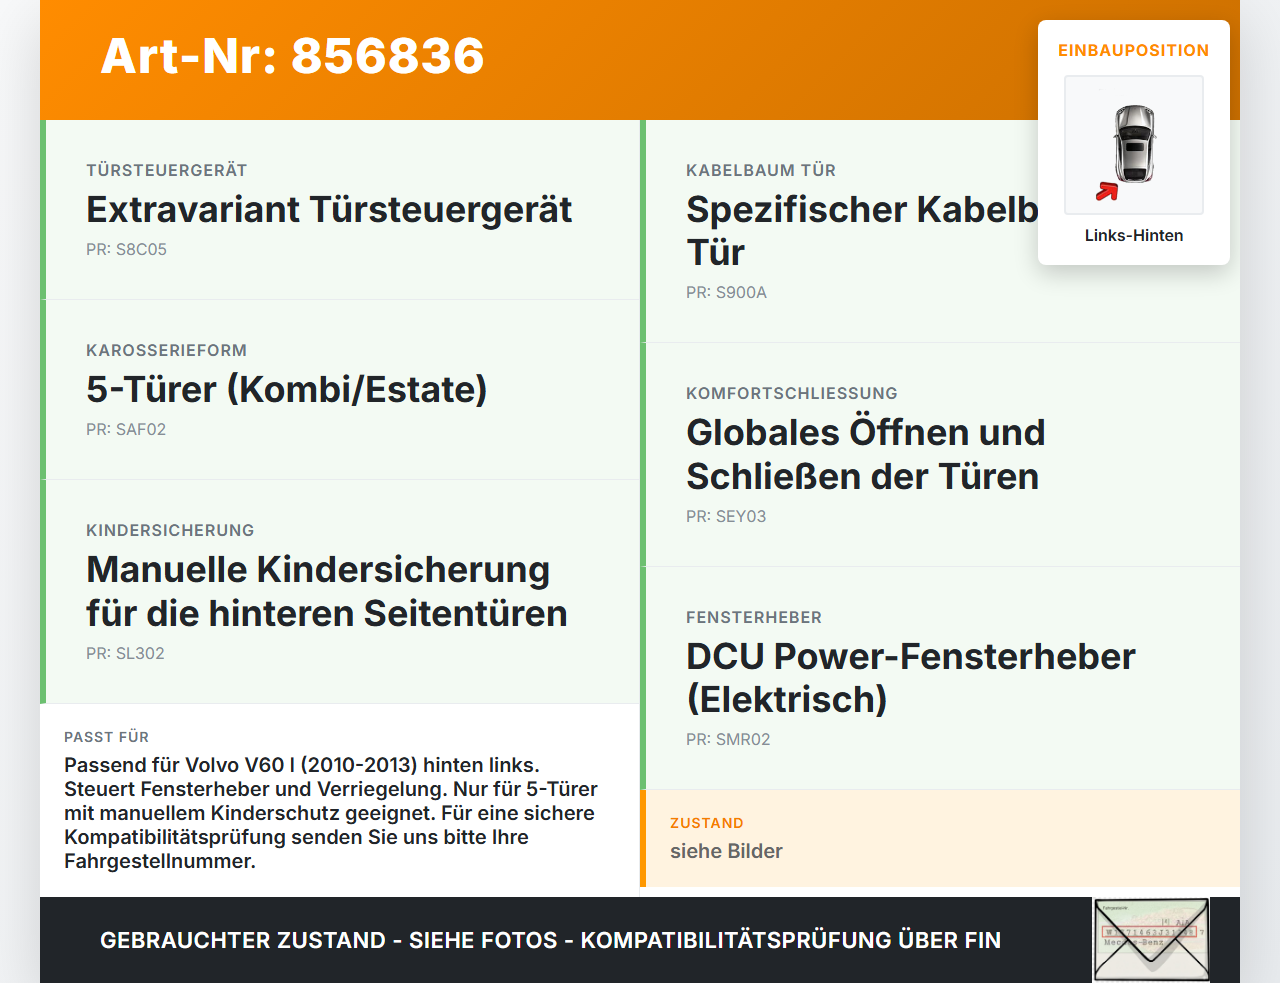1280x983 pixels.
Task: Click the 'FENSTERHEBER' category label
Action: (x=754, y=617)
